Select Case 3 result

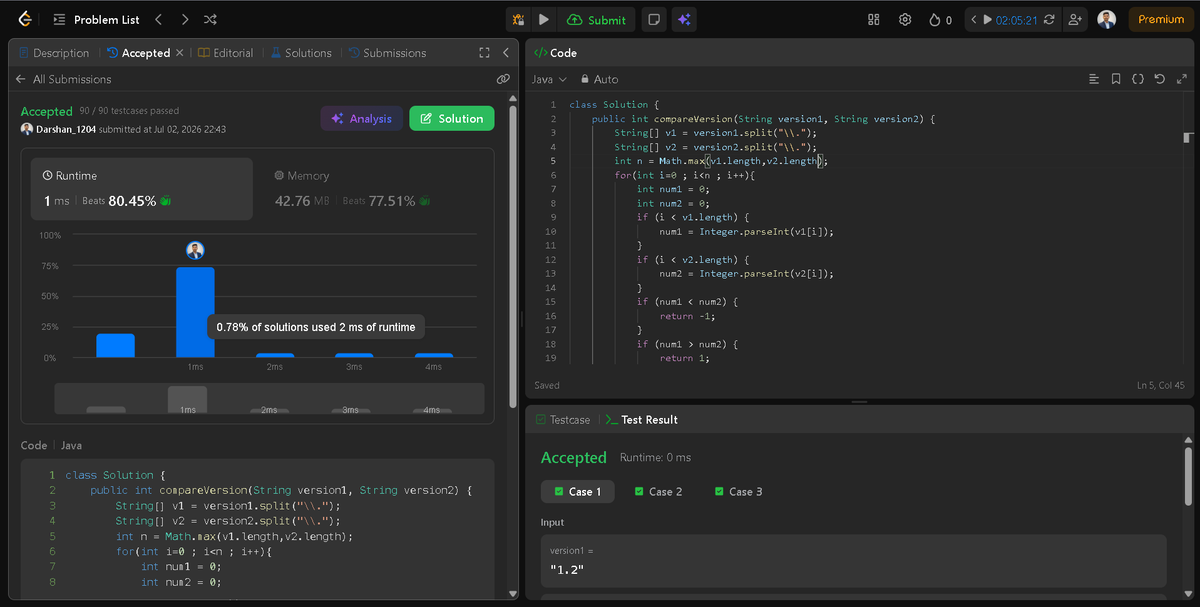[x=738, y=491]
